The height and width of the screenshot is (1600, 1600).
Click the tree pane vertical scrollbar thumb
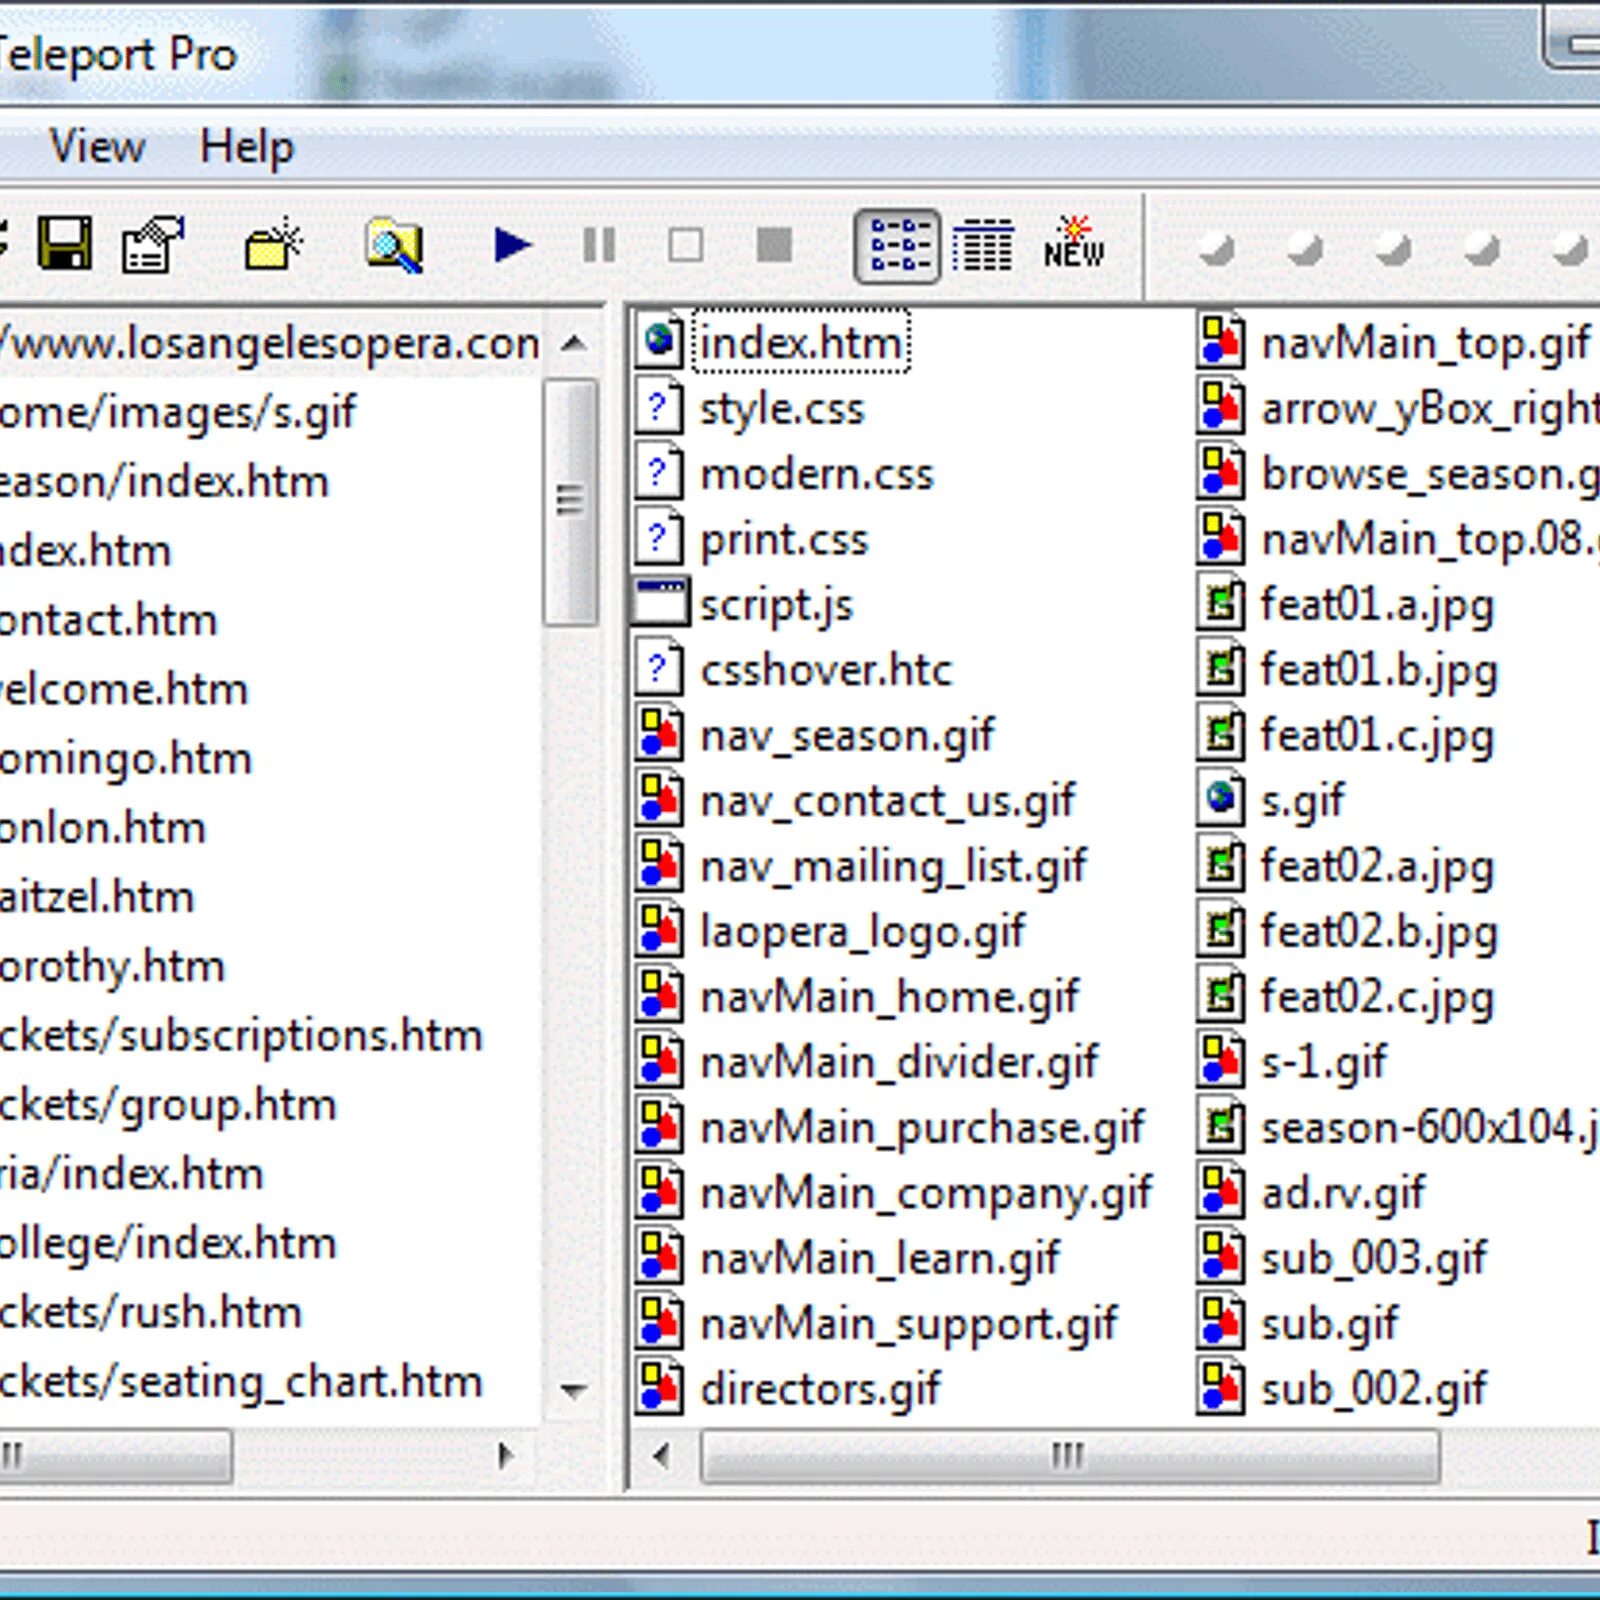coord(571,501)
